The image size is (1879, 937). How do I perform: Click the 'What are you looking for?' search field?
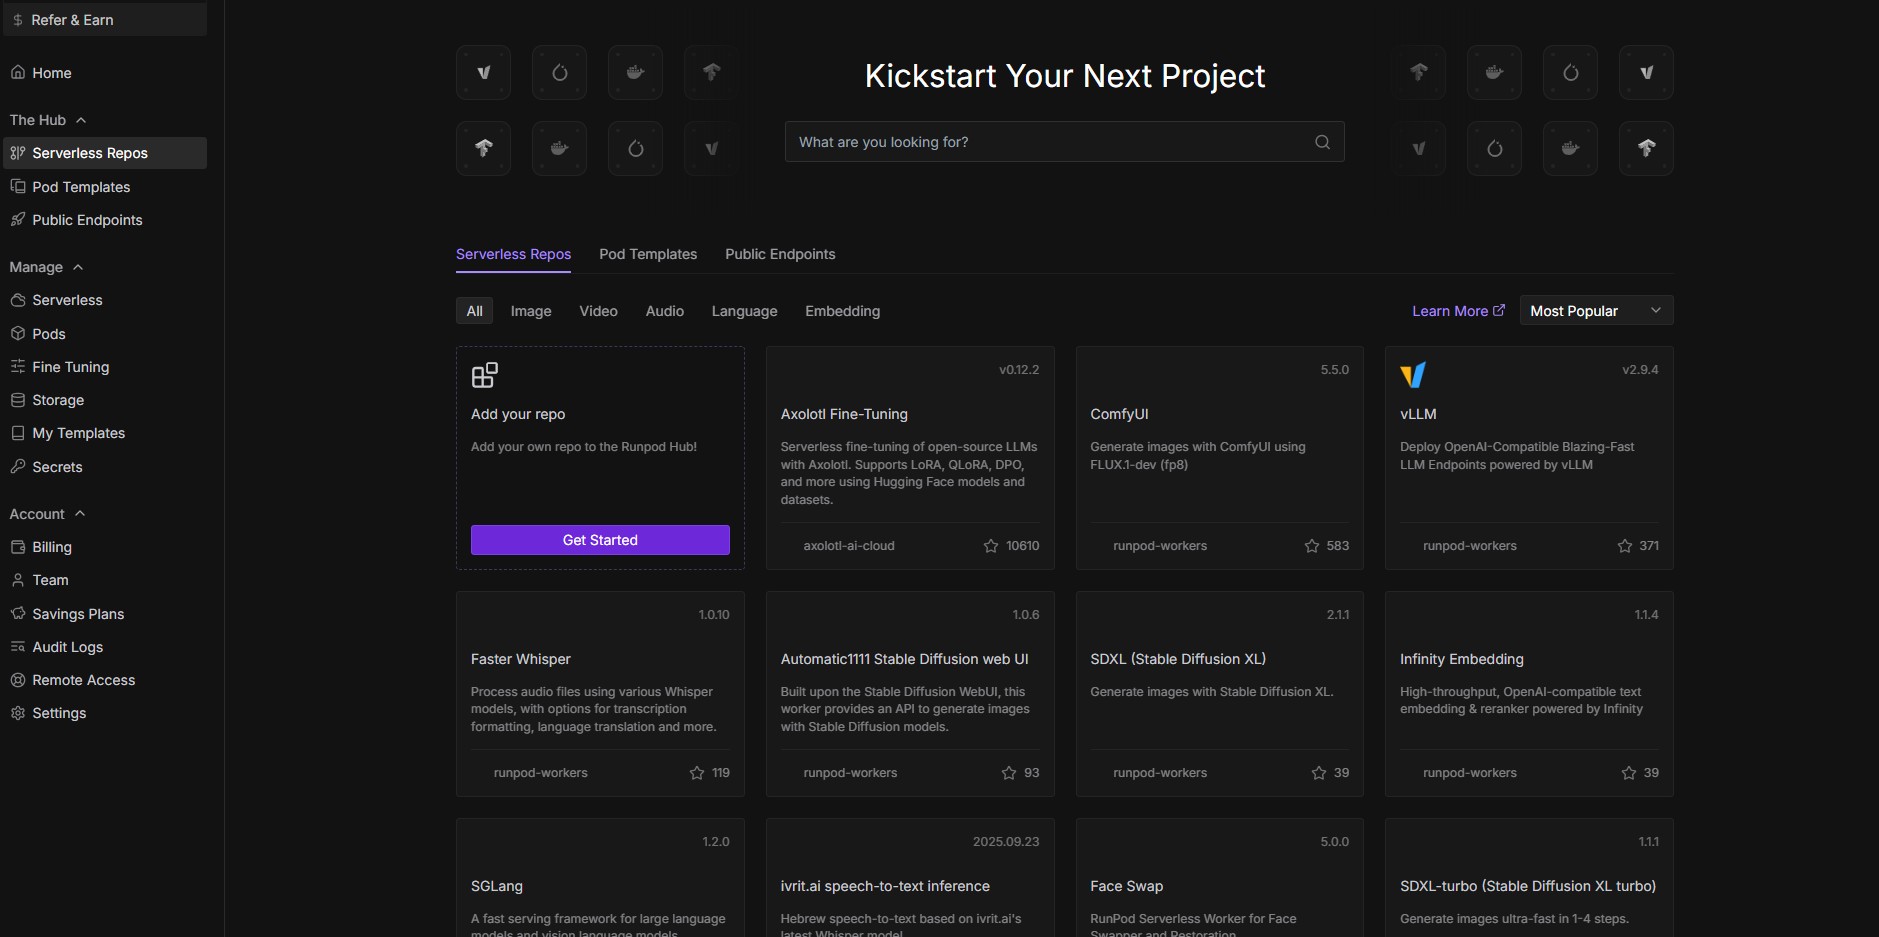(x=1050, y=142)
